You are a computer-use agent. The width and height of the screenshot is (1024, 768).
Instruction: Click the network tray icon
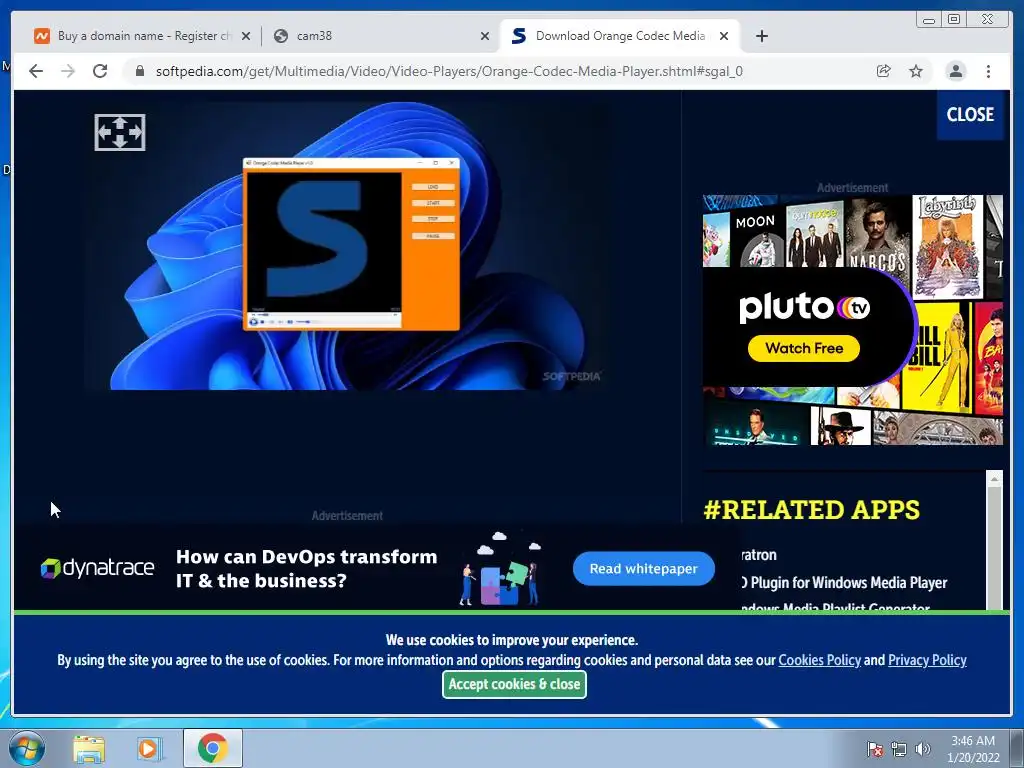899,749
